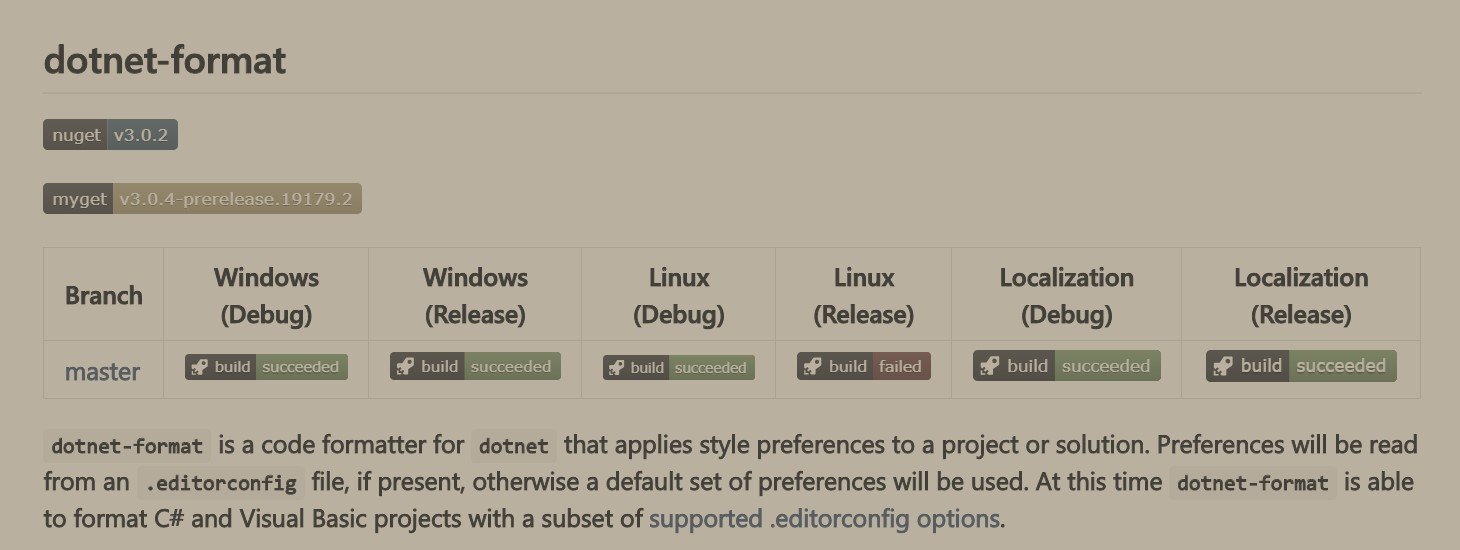
Task: Click the .editorconfig inline code text
Action: tap(220, 483)
